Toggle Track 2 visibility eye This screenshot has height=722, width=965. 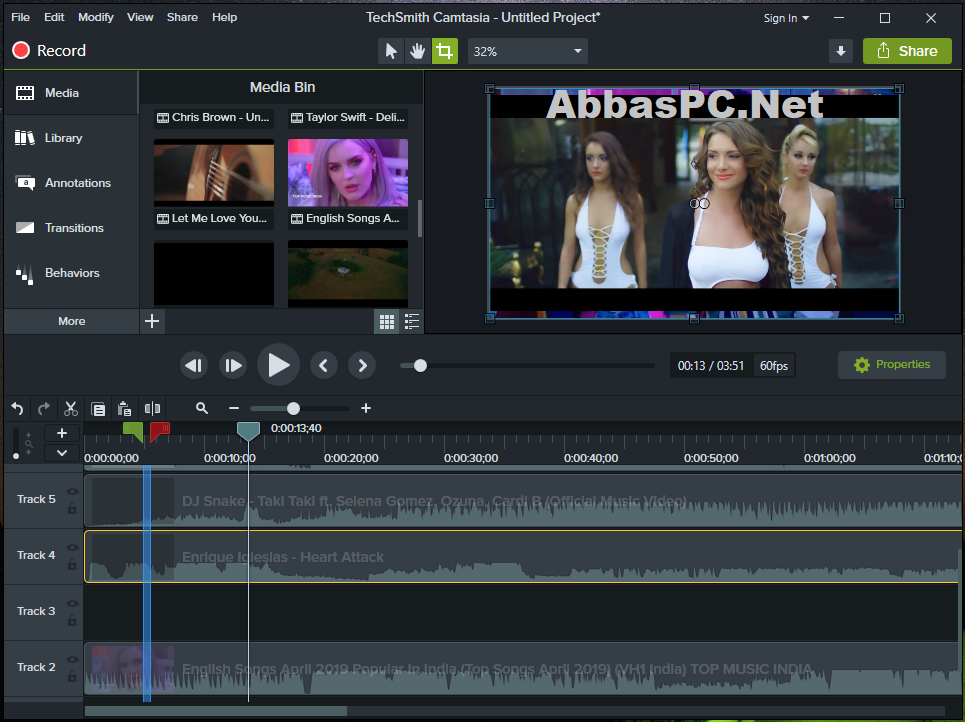point(73,660)
